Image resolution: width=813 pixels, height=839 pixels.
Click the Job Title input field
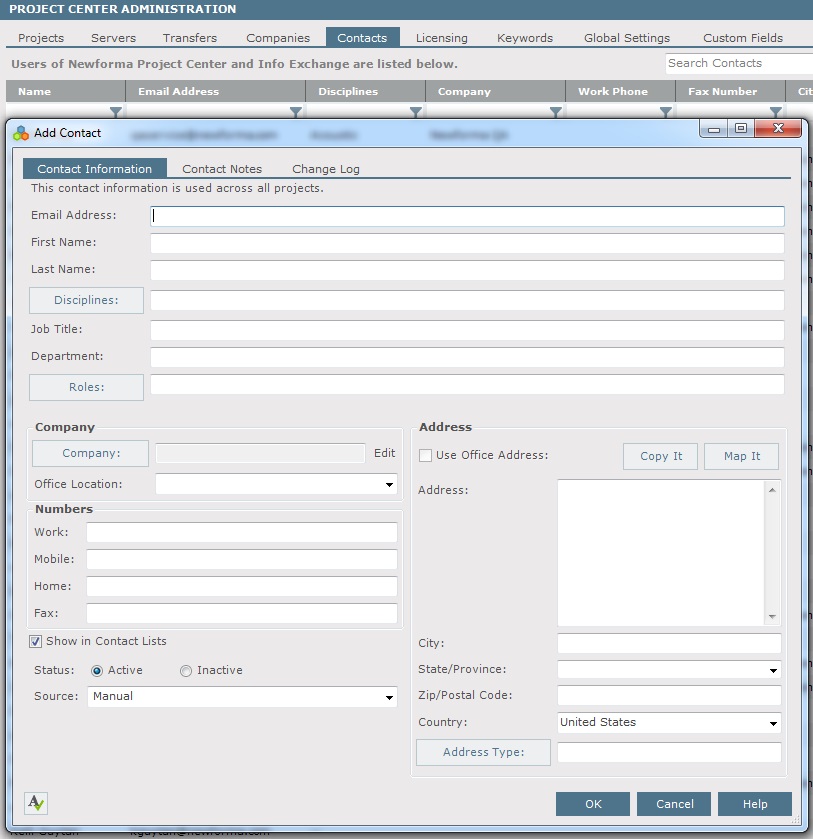coord(467,330)
